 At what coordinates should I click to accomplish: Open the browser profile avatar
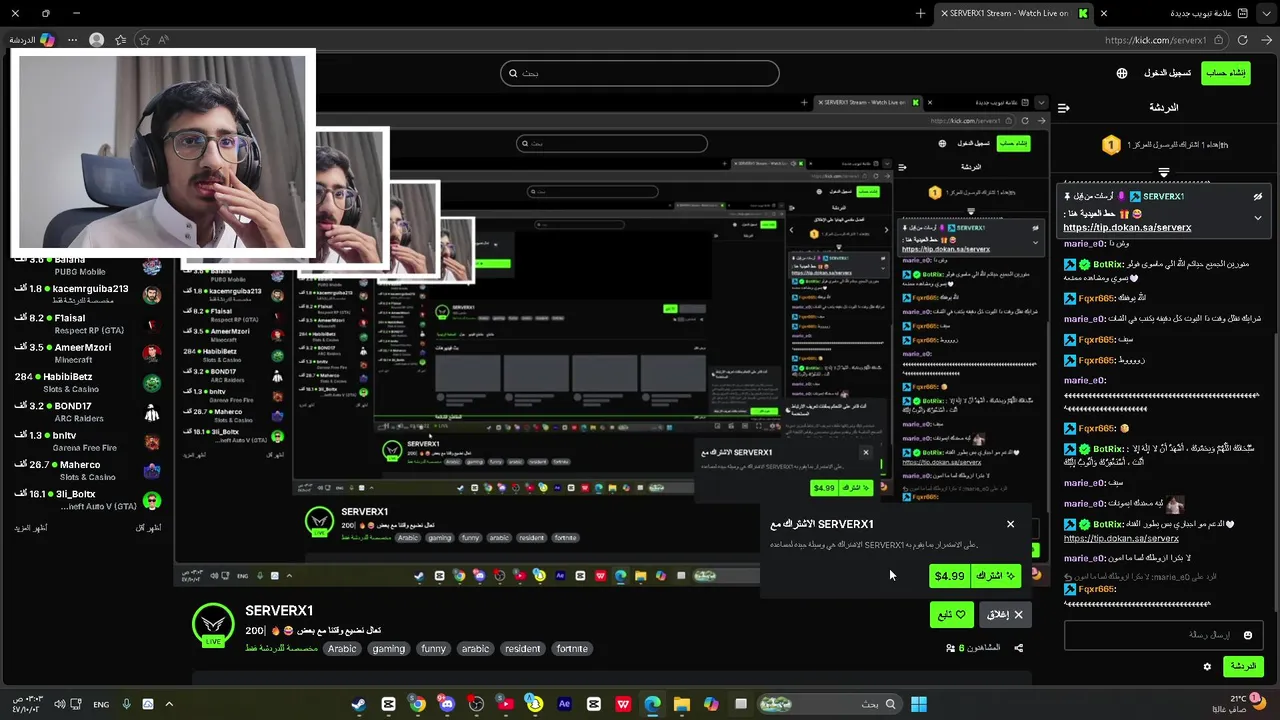[x=96, y=40]
